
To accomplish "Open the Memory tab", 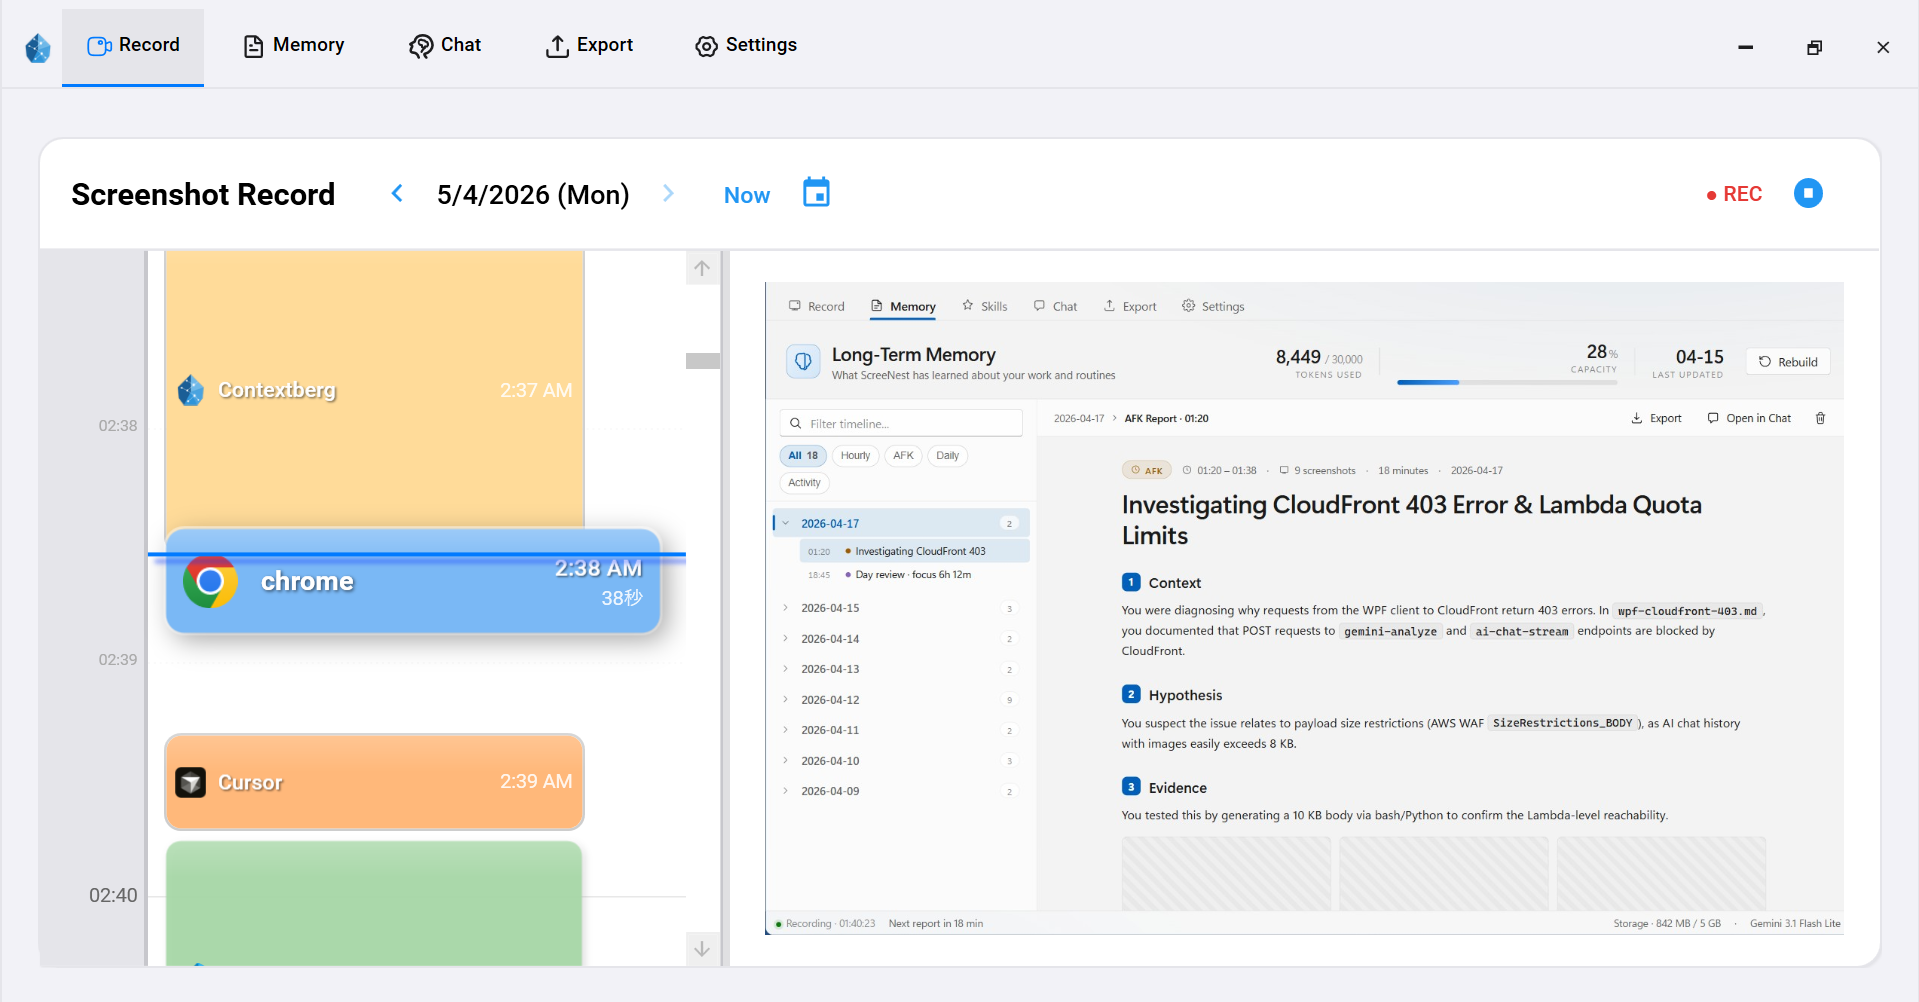I will [294, 46].
